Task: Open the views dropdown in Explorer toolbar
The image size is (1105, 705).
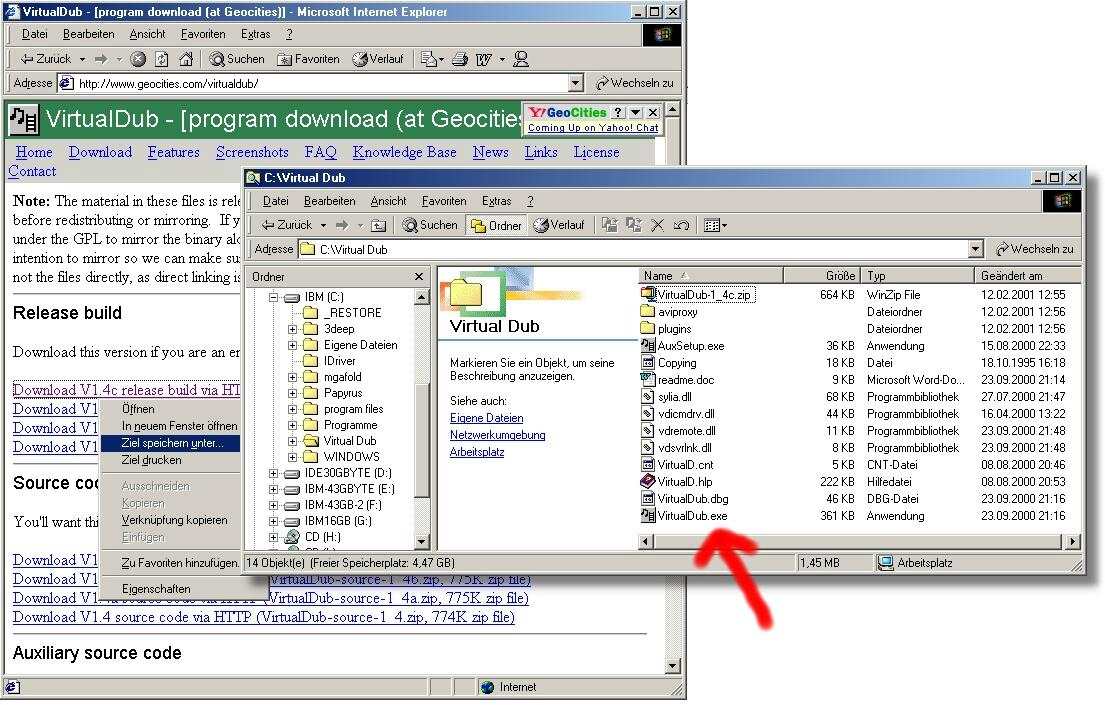Action: coord(714,225)
